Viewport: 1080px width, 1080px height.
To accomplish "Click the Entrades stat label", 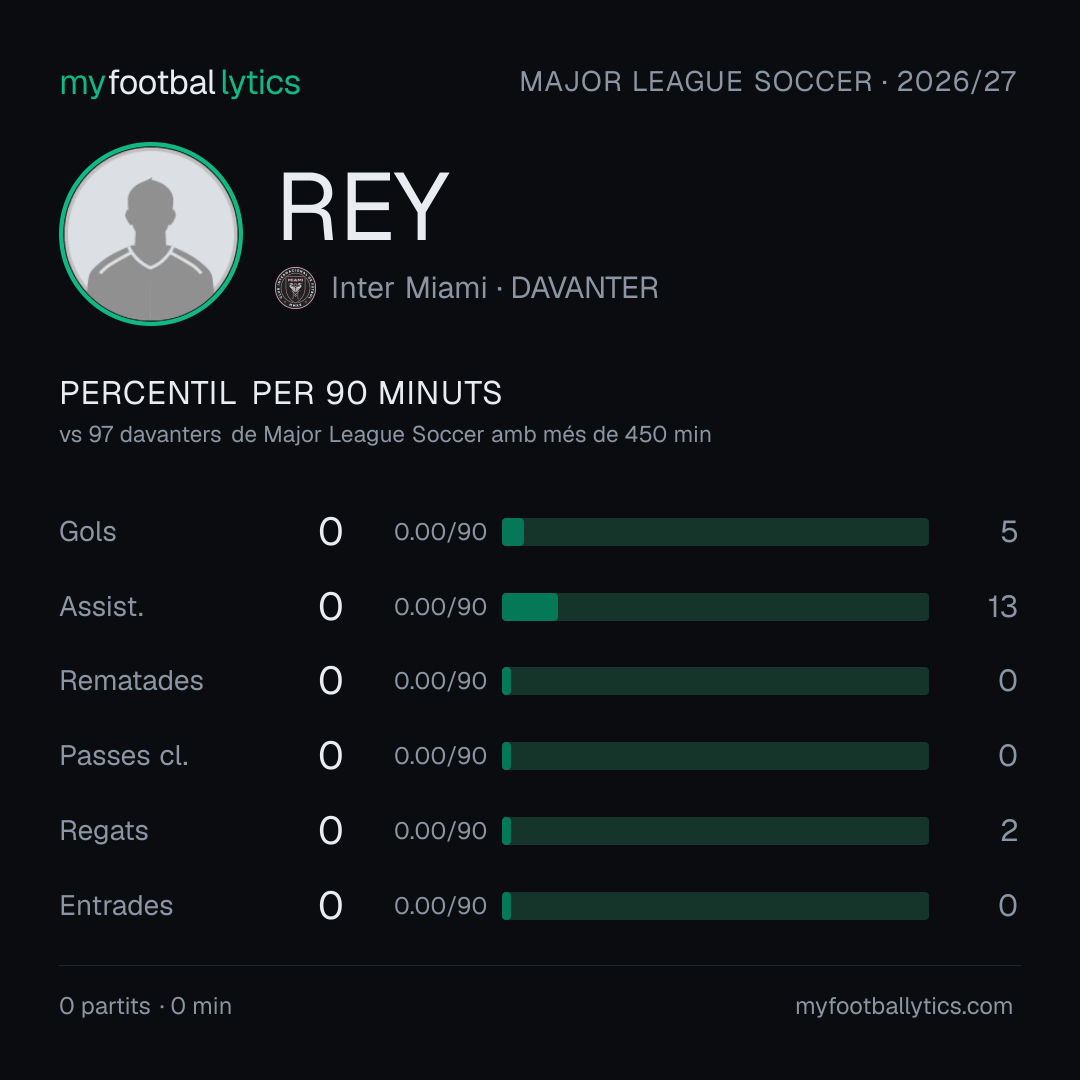I will click(x=116, y=906).
